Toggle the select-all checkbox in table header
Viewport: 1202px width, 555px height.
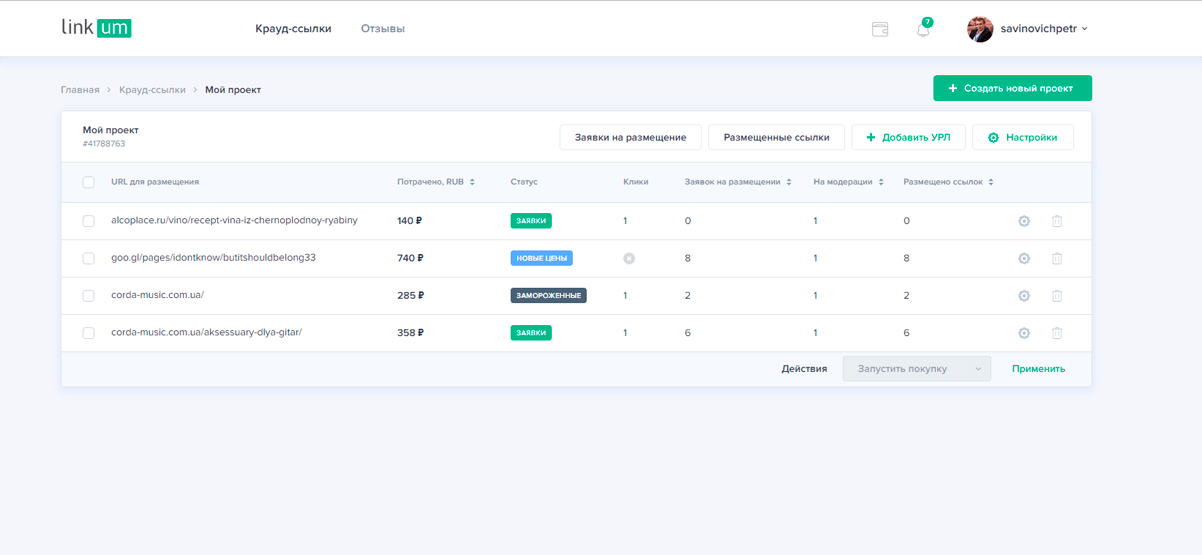point(88,182)
